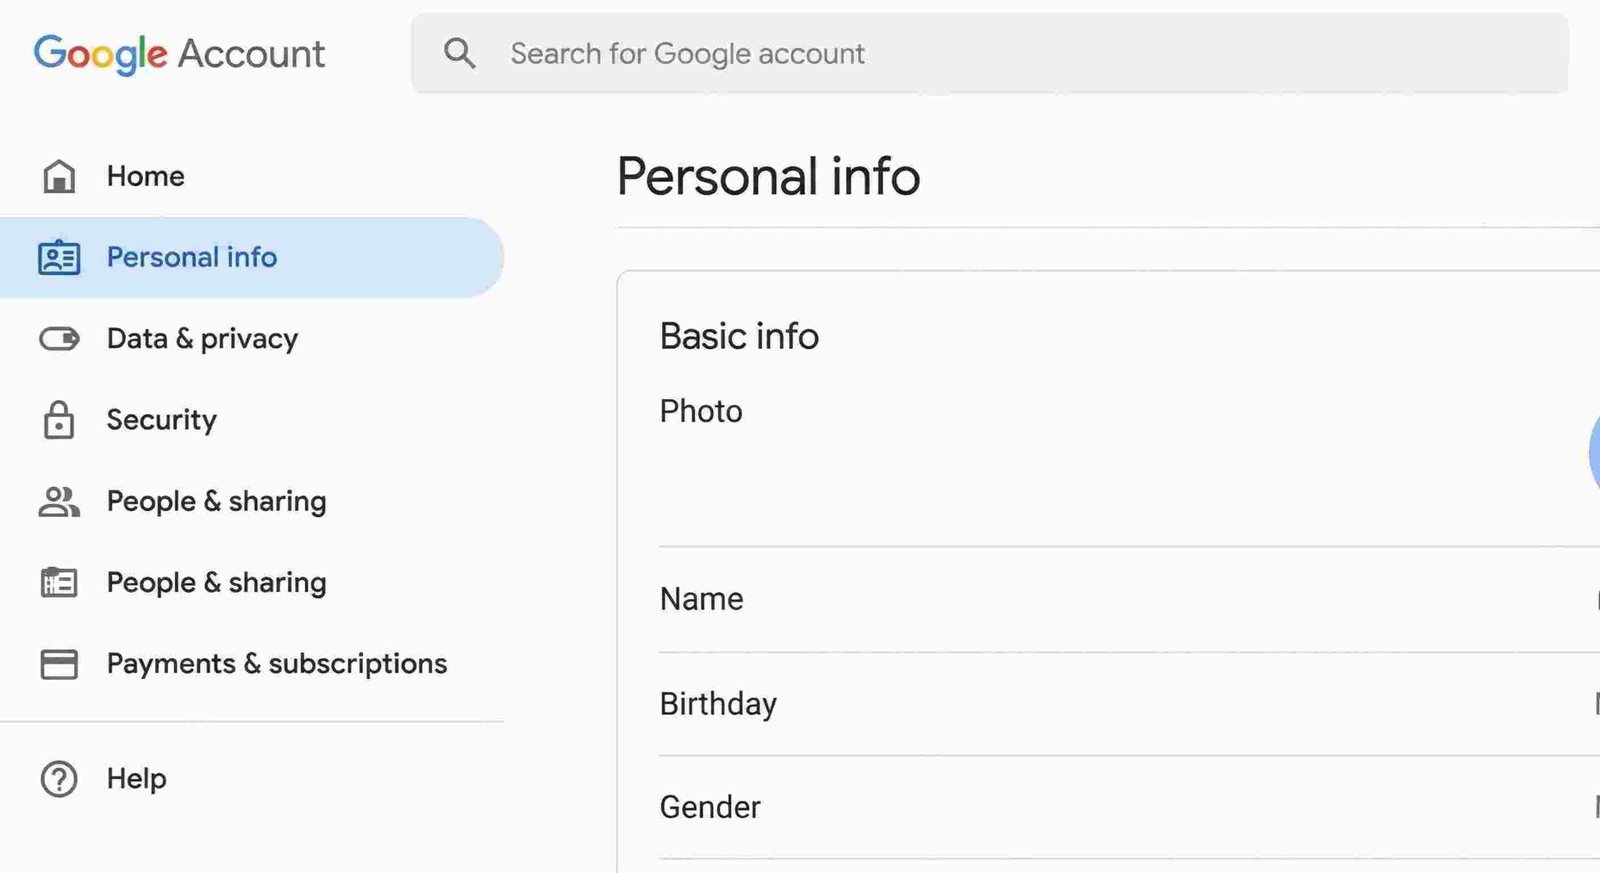Click the Data & privacy toggle icon

(x=58, y=339)
